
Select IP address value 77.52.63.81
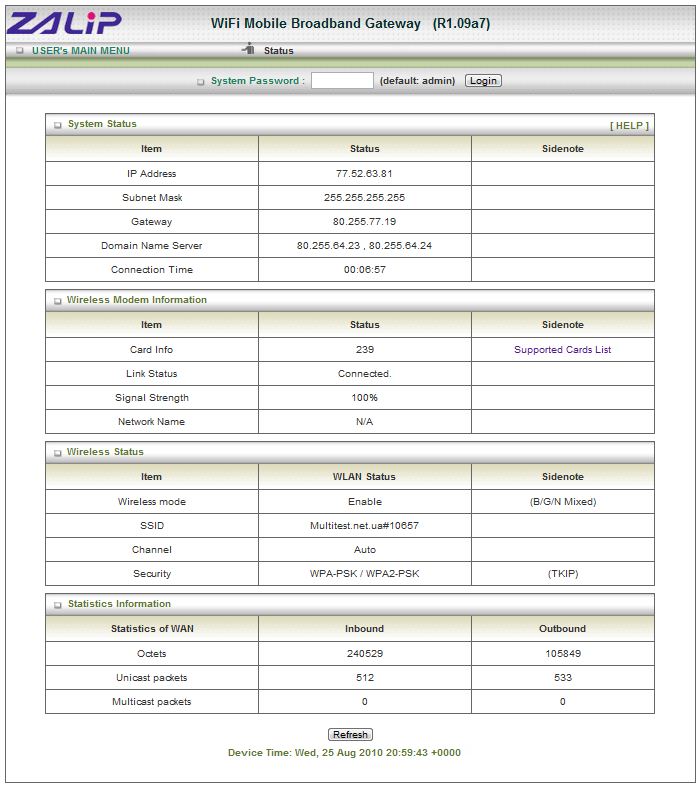[364, 174]
